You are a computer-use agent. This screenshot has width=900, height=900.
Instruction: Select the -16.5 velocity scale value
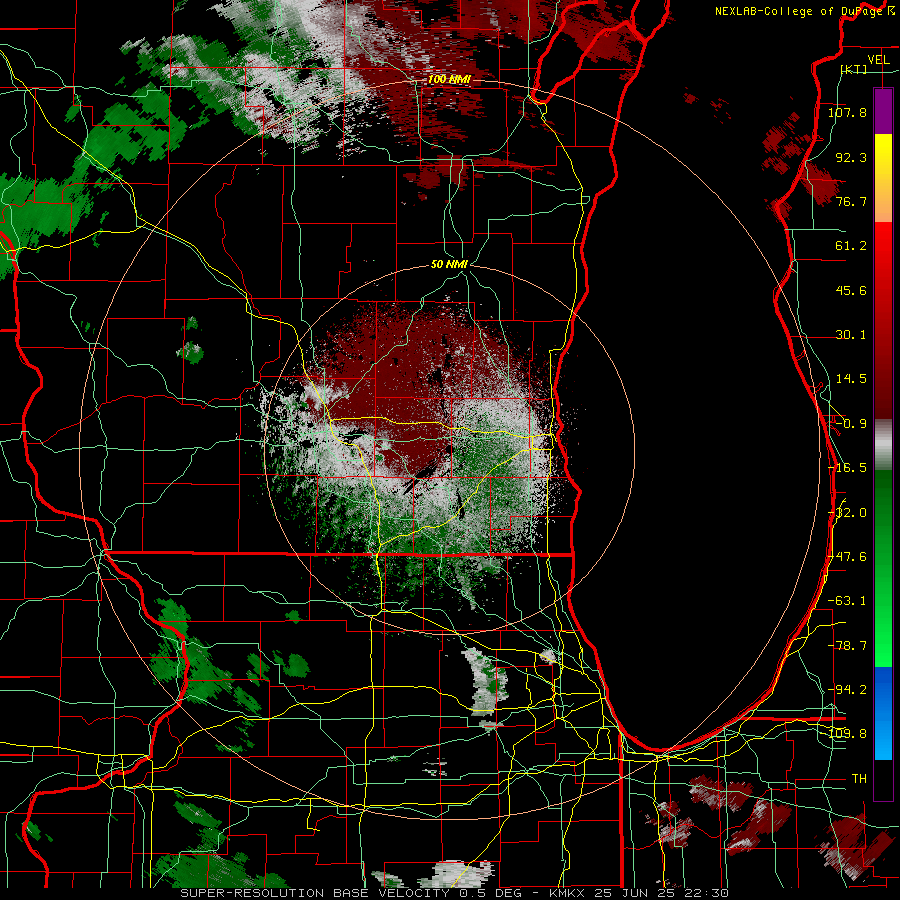847,468
